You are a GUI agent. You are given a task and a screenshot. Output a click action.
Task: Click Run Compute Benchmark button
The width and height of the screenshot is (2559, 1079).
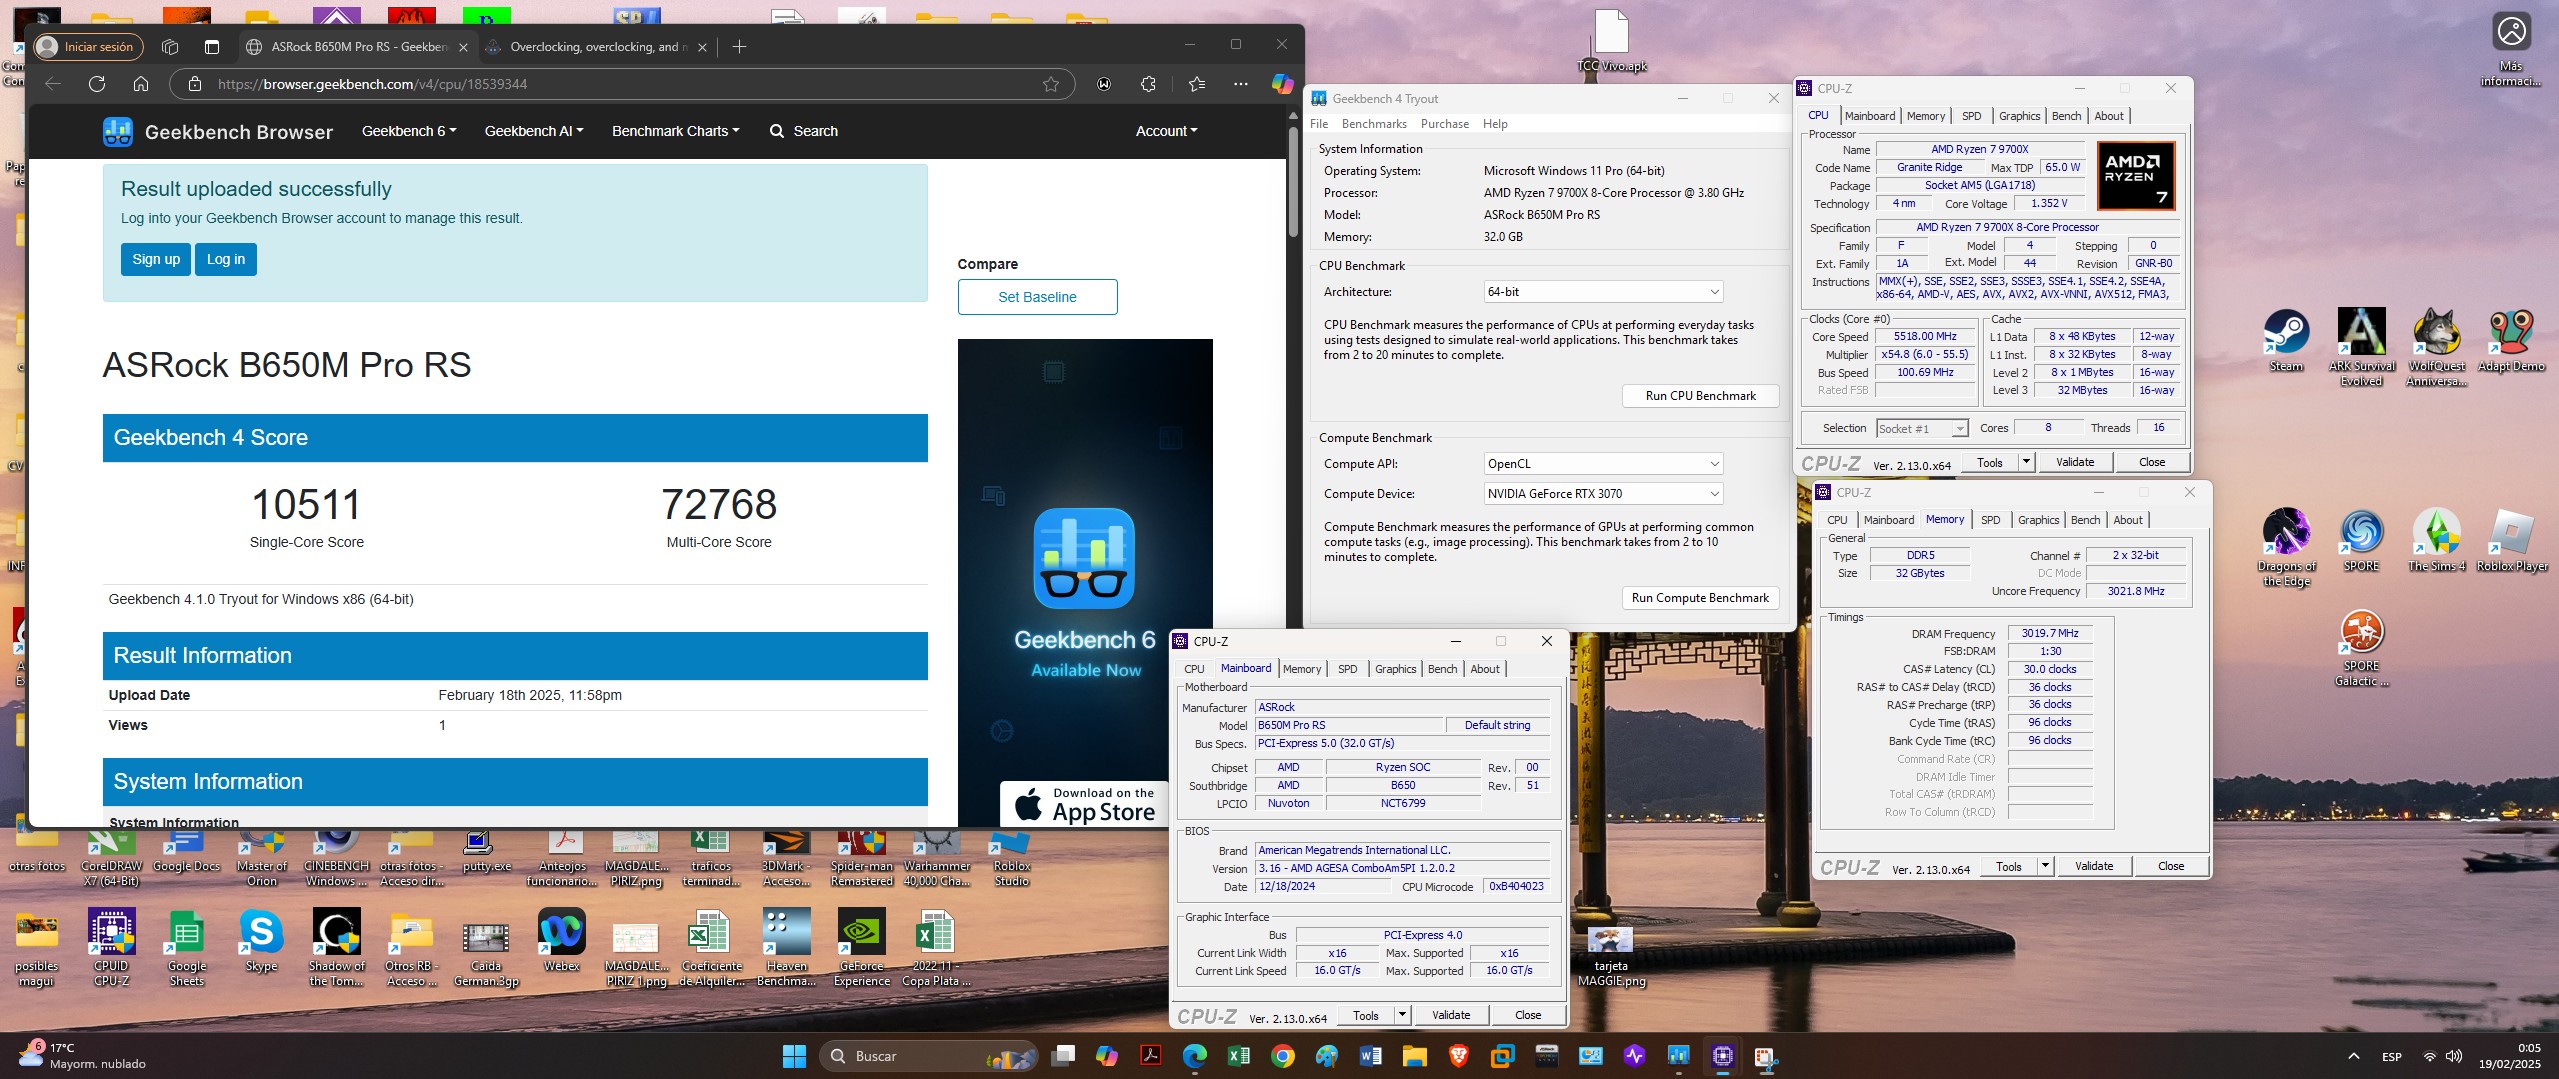pos(1700,598)
